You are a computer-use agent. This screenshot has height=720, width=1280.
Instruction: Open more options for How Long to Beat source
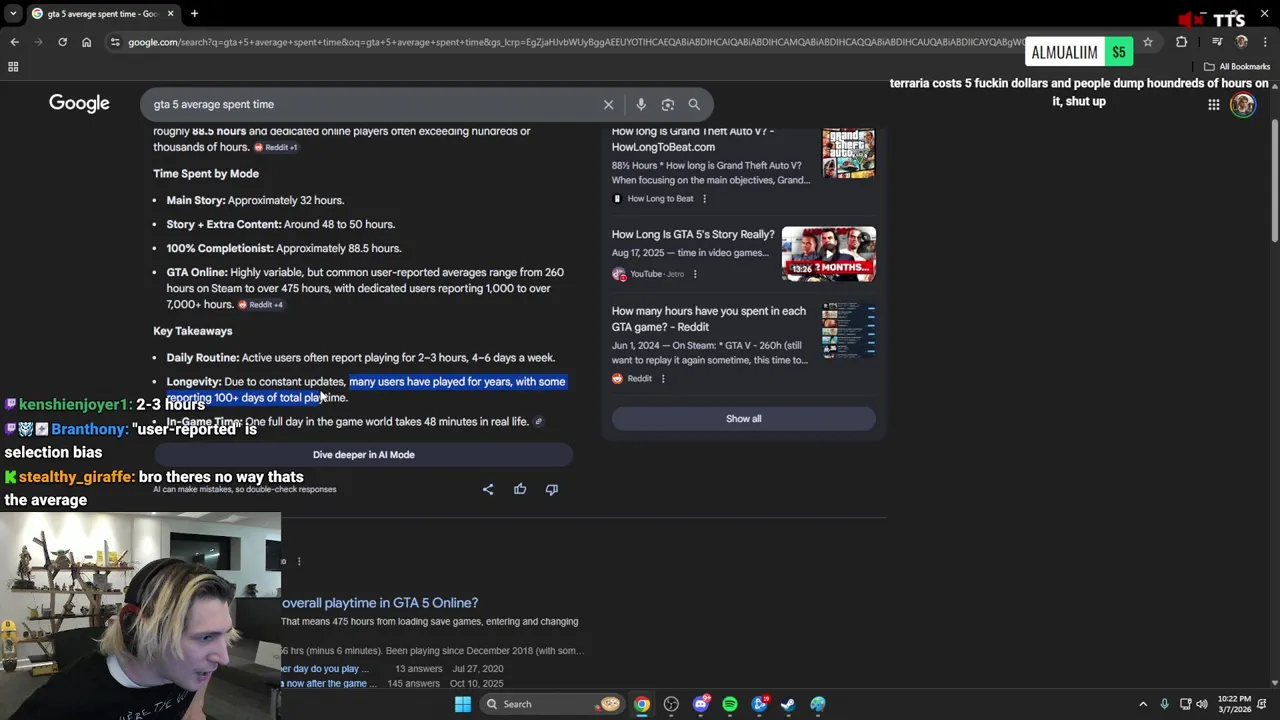click(704, 199)
